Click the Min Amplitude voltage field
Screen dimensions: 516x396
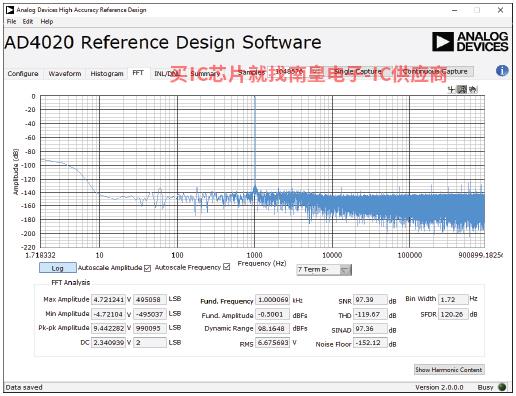click(108, 314)
